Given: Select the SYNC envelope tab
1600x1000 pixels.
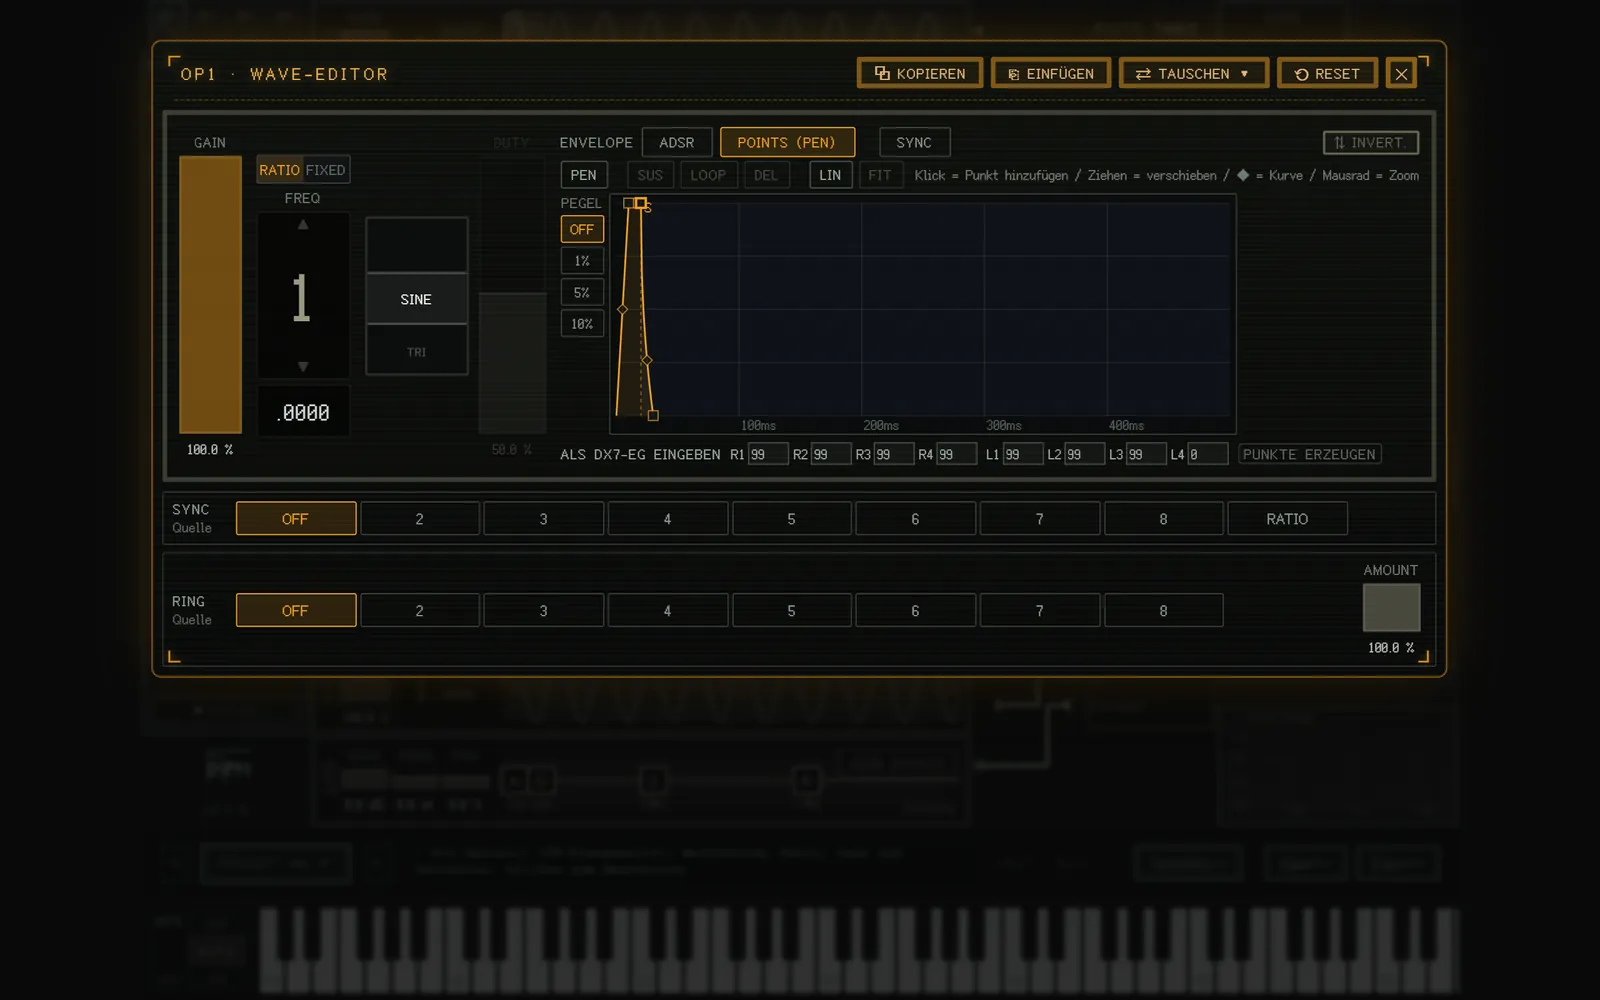Looking at the screenshot, I should click(914, 142).
